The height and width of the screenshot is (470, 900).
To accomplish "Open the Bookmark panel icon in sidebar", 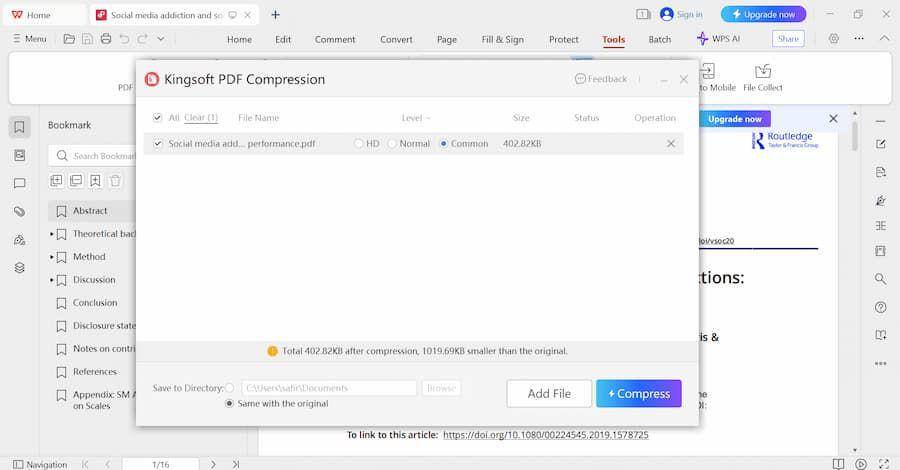I will point(20,127).
